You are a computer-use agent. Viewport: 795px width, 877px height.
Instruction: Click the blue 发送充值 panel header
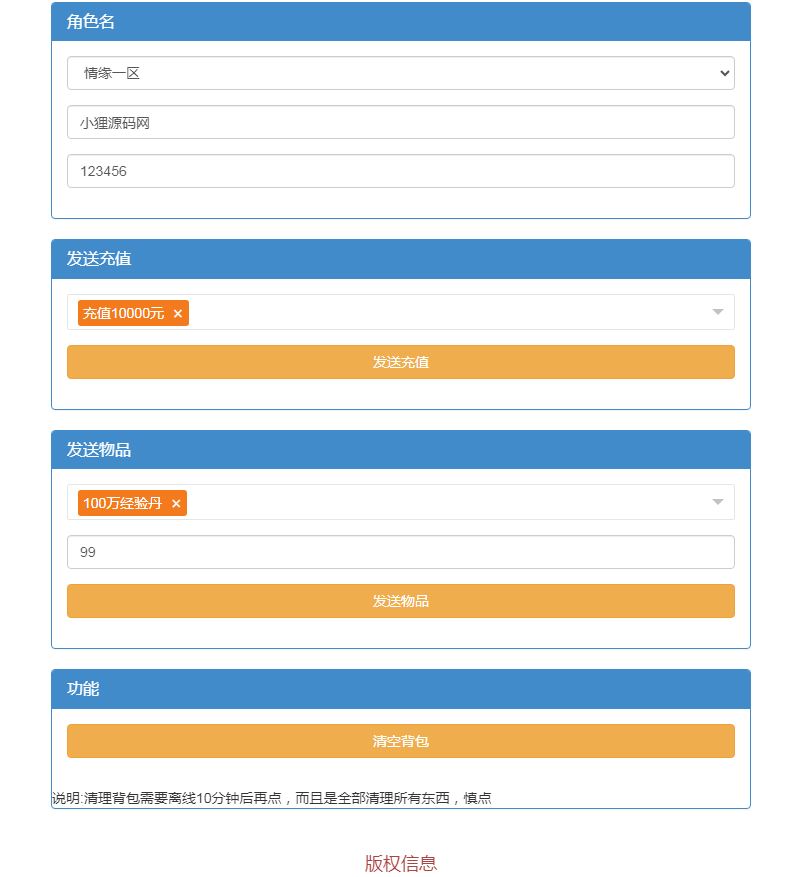pos(400,259)
